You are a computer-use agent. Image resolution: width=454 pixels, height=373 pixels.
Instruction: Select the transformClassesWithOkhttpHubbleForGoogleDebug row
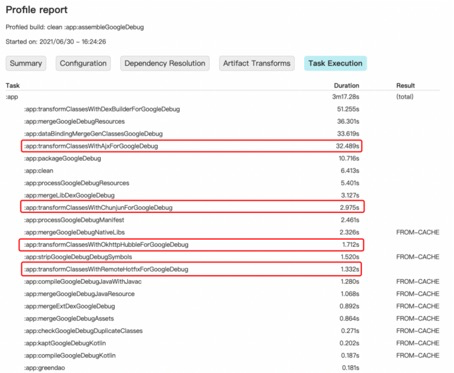coord(192,245)
